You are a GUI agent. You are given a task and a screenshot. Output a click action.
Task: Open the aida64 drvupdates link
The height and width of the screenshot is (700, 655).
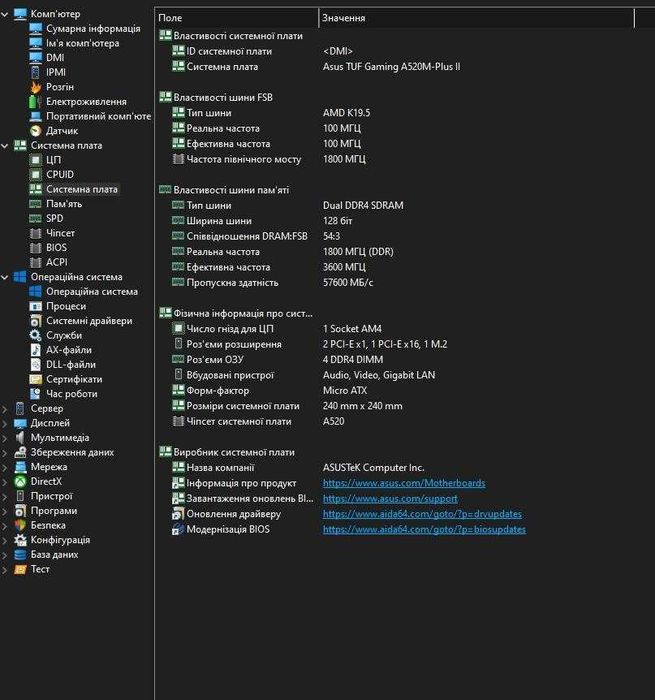pyautogui.click(x=422, y=514)
